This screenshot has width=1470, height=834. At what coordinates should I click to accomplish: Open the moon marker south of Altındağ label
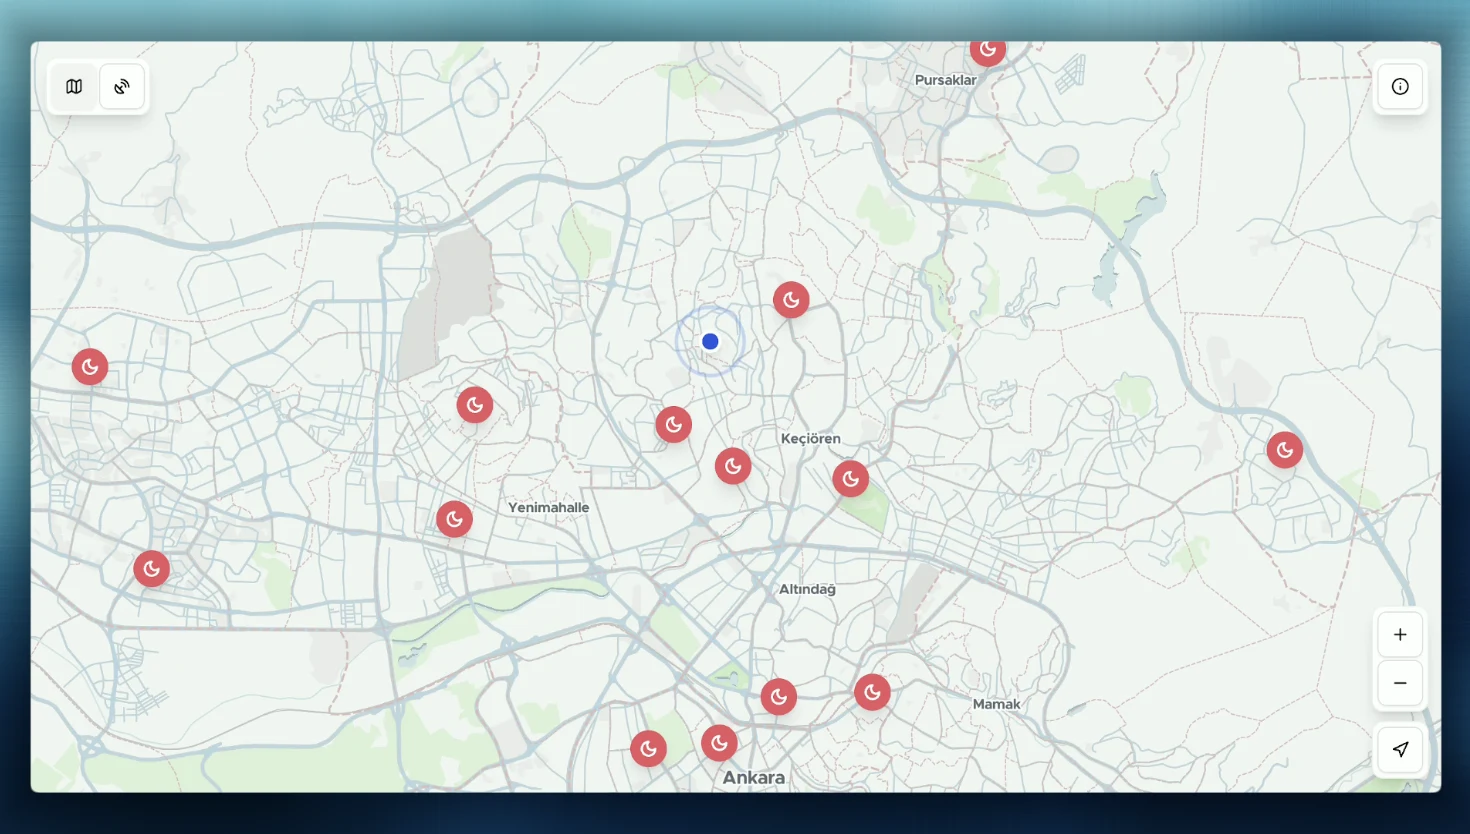[778, 697]
